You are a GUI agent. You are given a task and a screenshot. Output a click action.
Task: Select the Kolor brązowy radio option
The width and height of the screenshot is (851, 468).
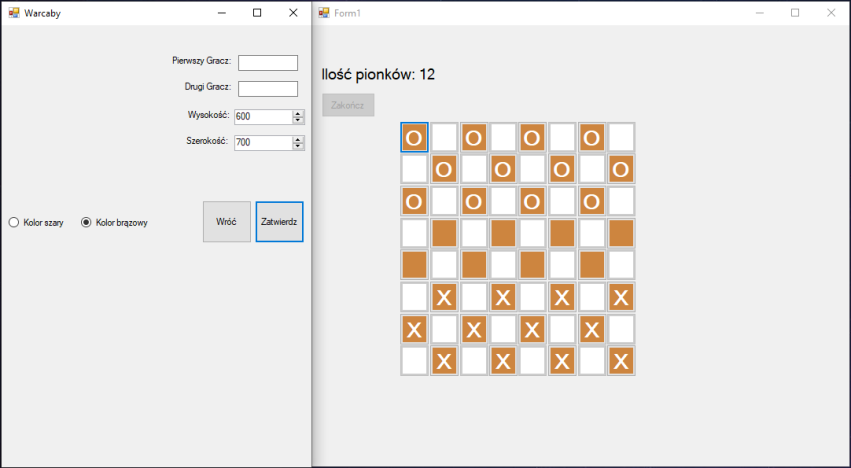(86, 222)
